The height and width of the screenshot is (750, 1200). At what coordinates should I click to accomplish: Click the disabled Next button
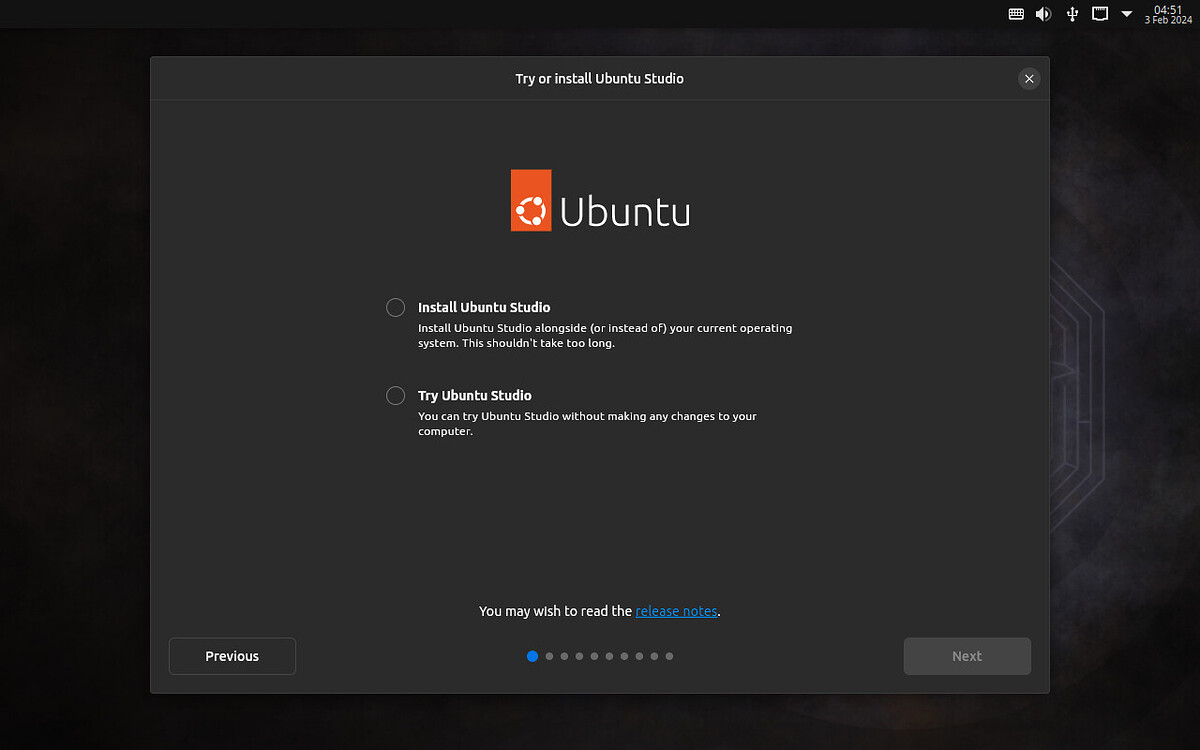pos(966,656)
